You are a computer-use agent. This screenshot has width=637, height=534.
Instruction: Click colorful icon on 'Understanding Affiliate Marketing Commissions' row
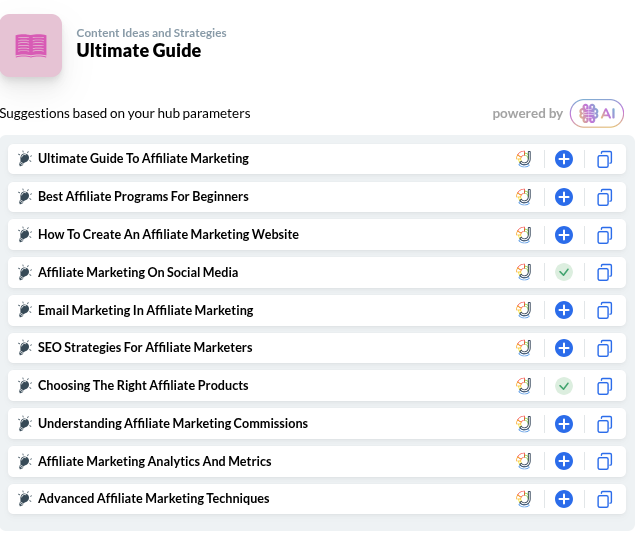[523, 424]
